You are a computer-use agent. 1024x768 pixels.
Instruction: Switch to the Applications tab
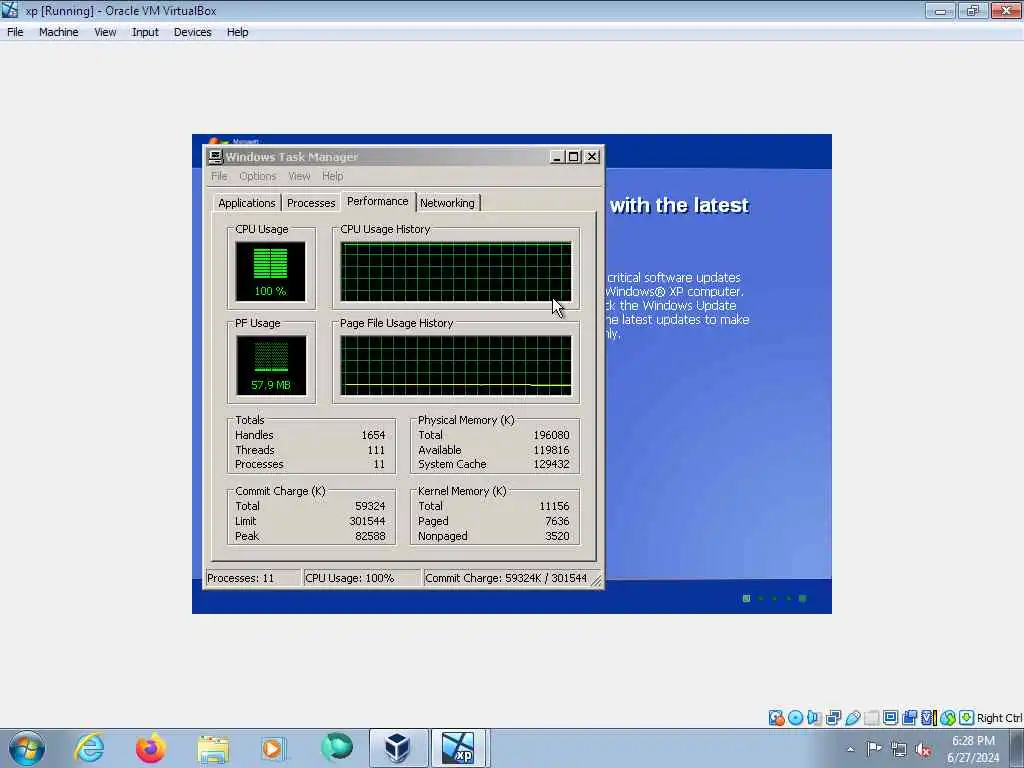(246, 203)
